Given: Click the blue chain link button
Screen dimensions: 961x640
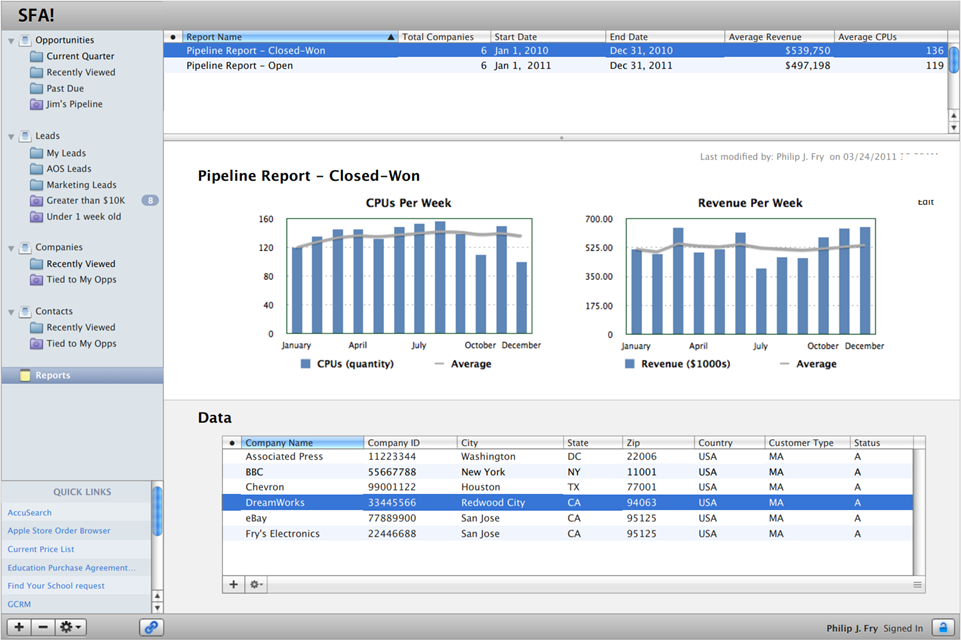Looking at the screenshot, I should pos(151,627).
